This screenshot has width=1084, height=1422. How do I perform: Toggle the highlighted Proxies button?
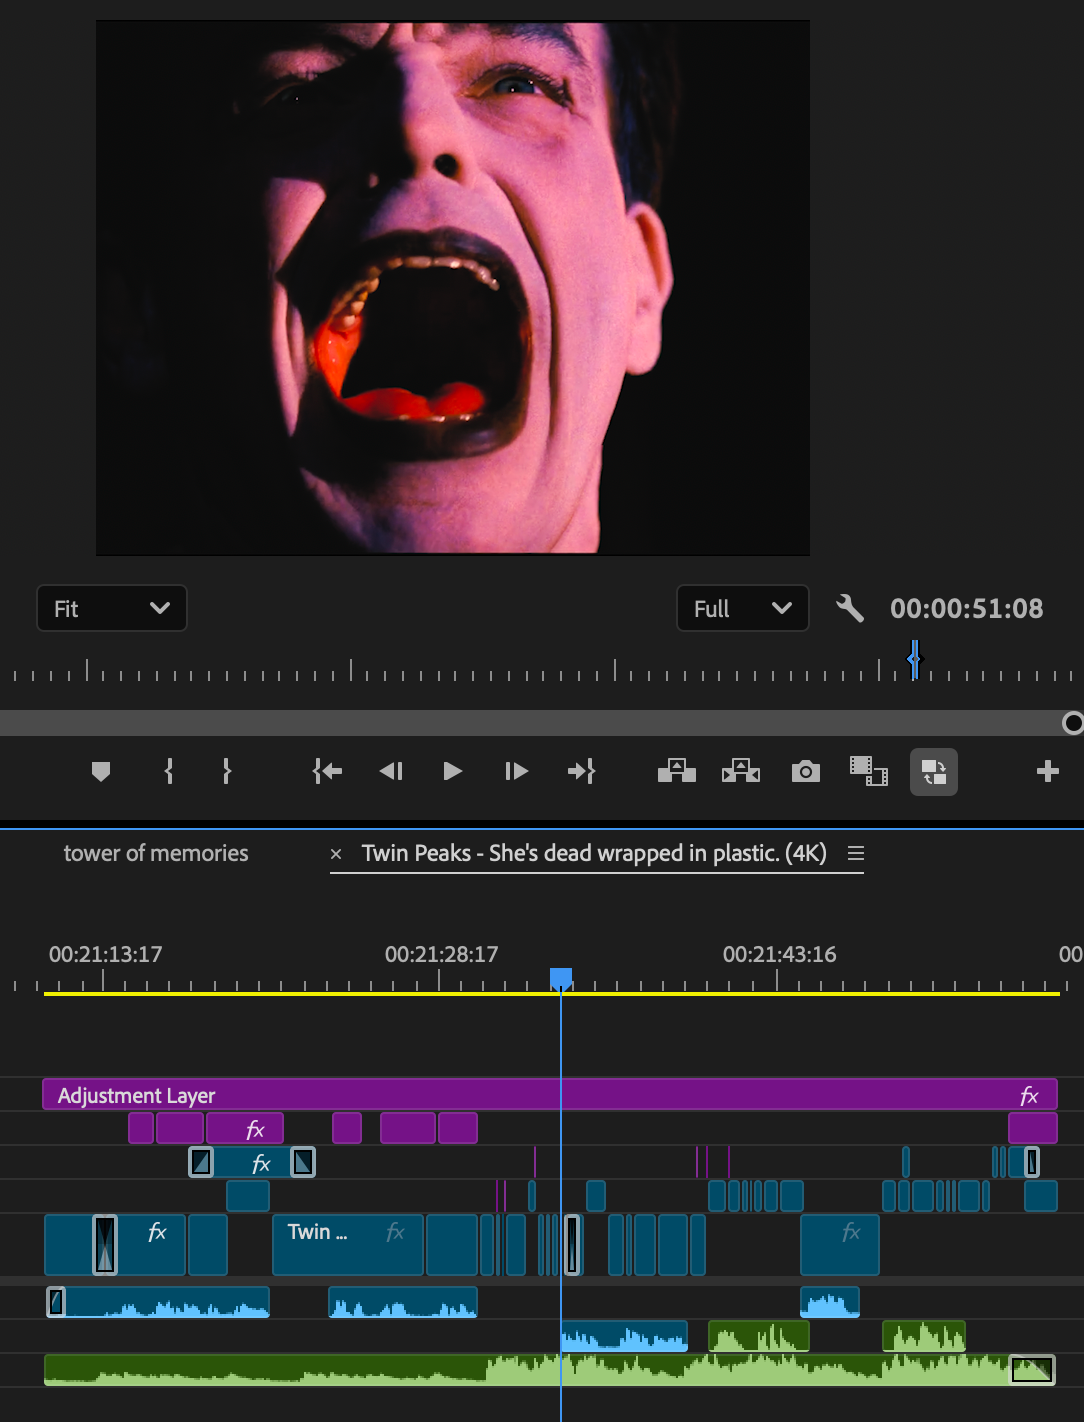(x=934, y=772)
